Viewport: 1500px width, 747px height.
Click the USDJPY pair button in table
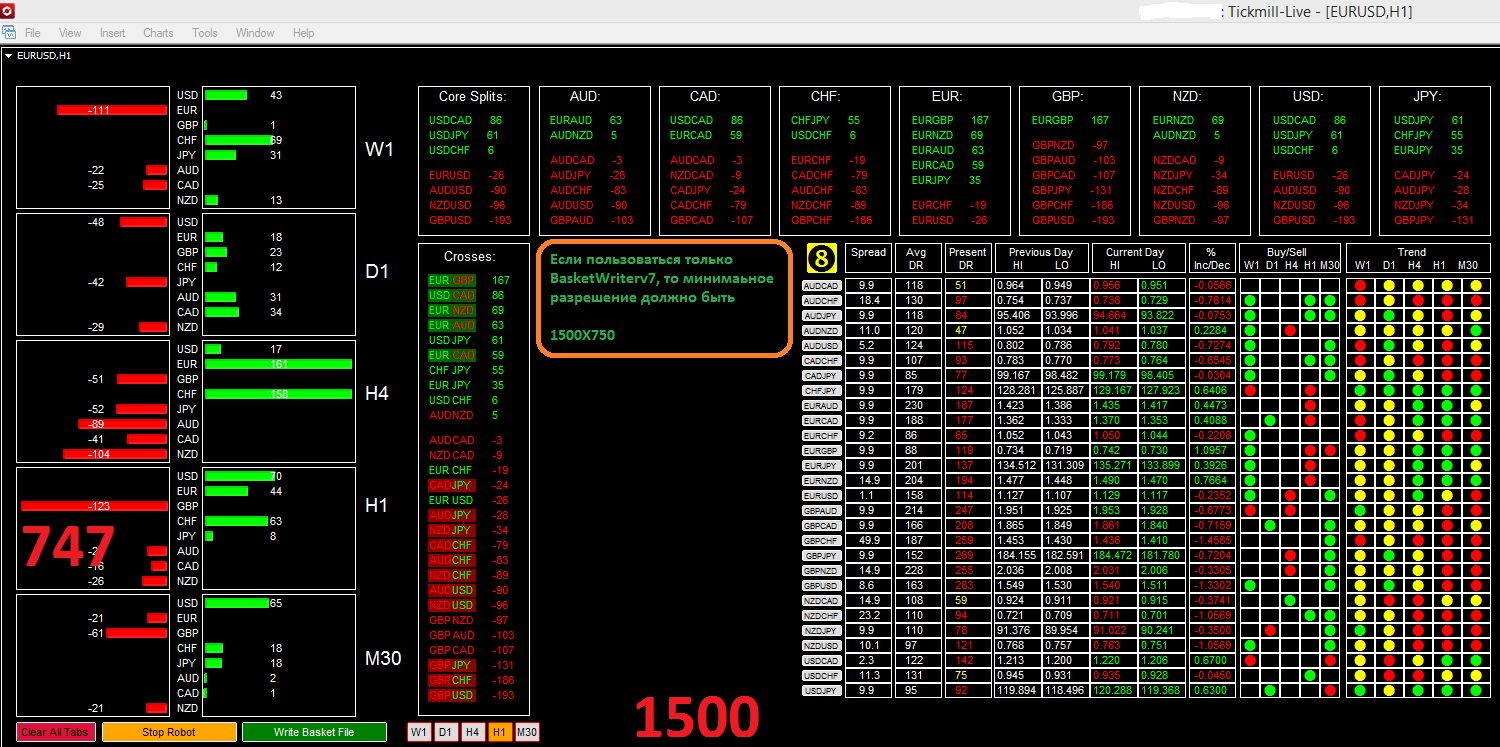tap(822, 690)
